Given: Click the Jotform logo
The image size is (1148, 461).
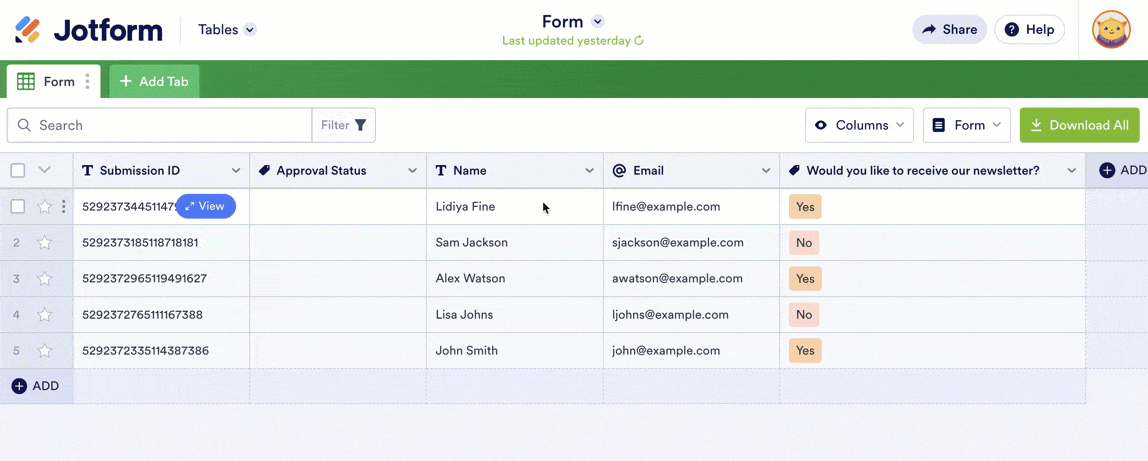Looking at the screenshot, I should (88, 30).
